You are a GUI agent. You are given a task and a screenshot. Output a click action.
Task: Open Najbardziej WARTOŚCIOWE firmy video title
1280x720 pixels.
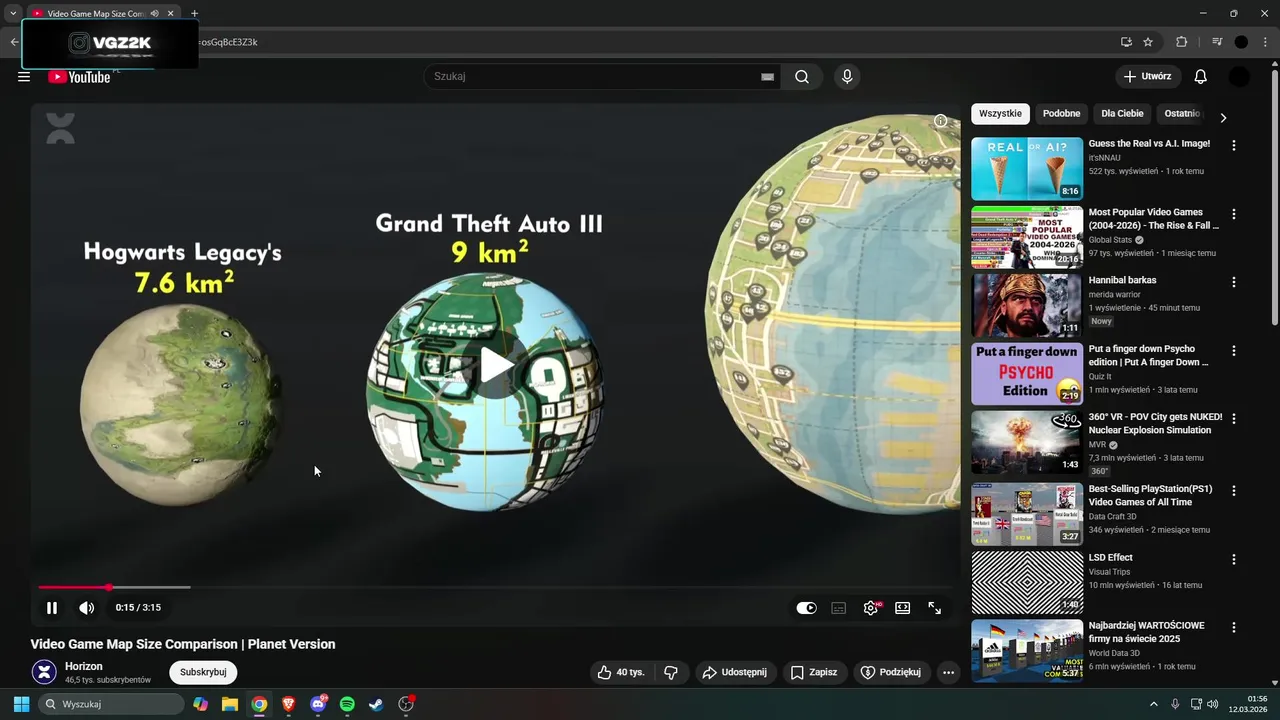click(x=1147, y=632)
